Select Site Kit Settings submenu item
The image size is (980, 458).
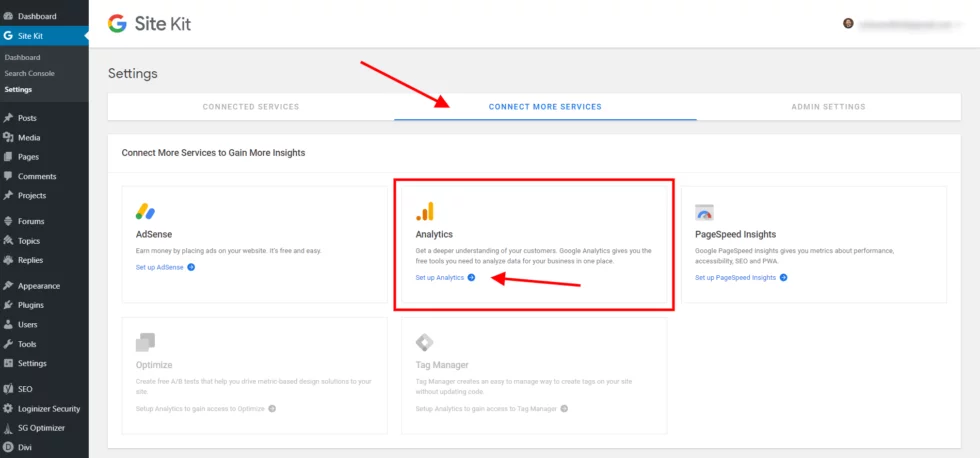[x=18, y=89]
